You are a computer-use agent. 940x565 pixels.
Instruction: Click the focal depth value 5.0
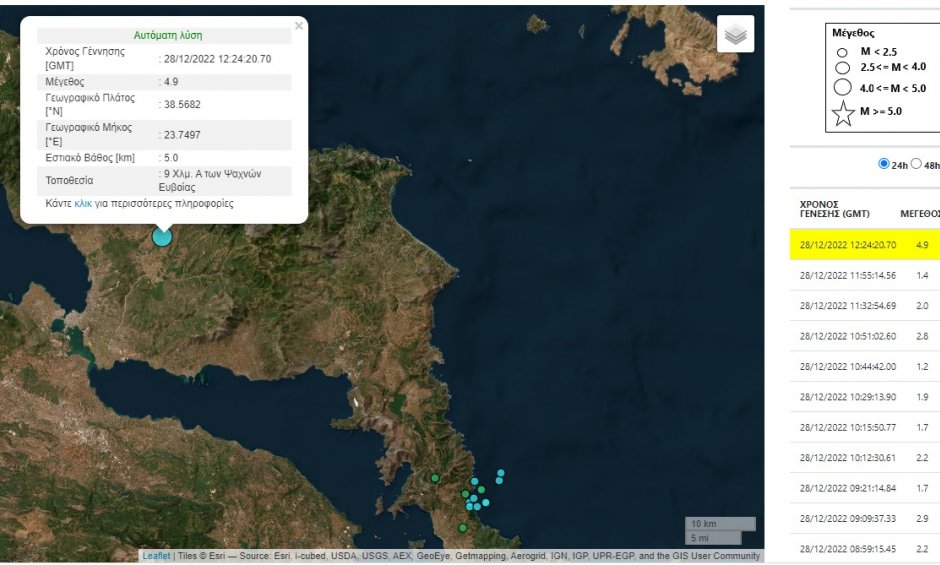point(171,158)
